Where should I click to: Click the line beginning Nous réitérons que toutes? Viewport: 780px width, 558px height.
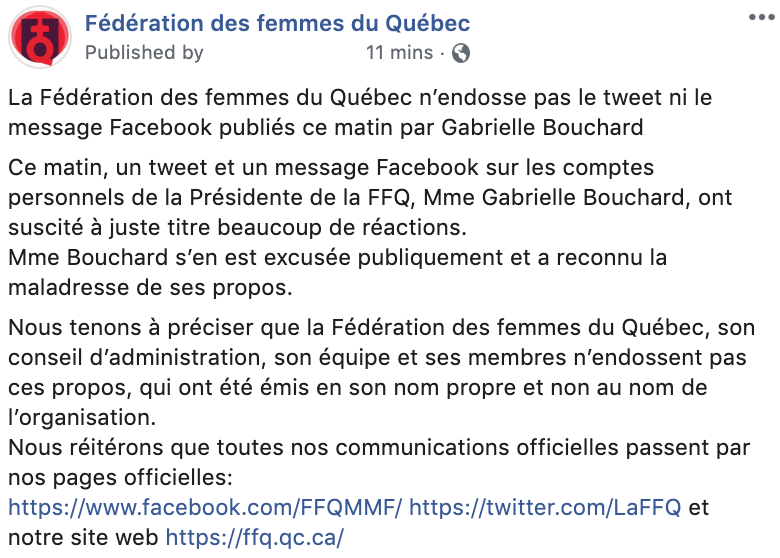pos(379,448)
